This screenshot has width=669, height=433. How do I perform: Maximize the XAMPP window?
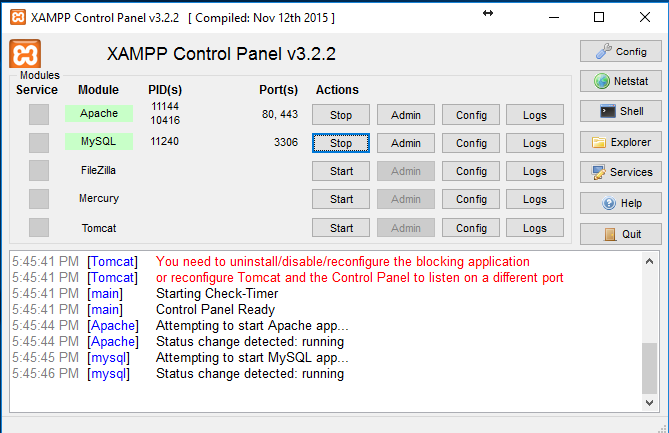(599, 17)
